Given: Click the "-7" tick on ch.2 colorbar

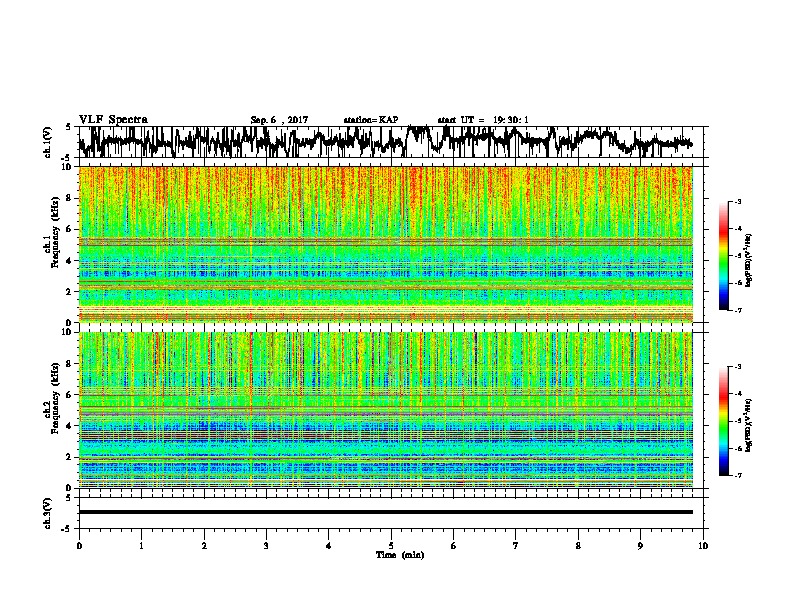Looking at the screenshot, I should [x=737, y=476].
